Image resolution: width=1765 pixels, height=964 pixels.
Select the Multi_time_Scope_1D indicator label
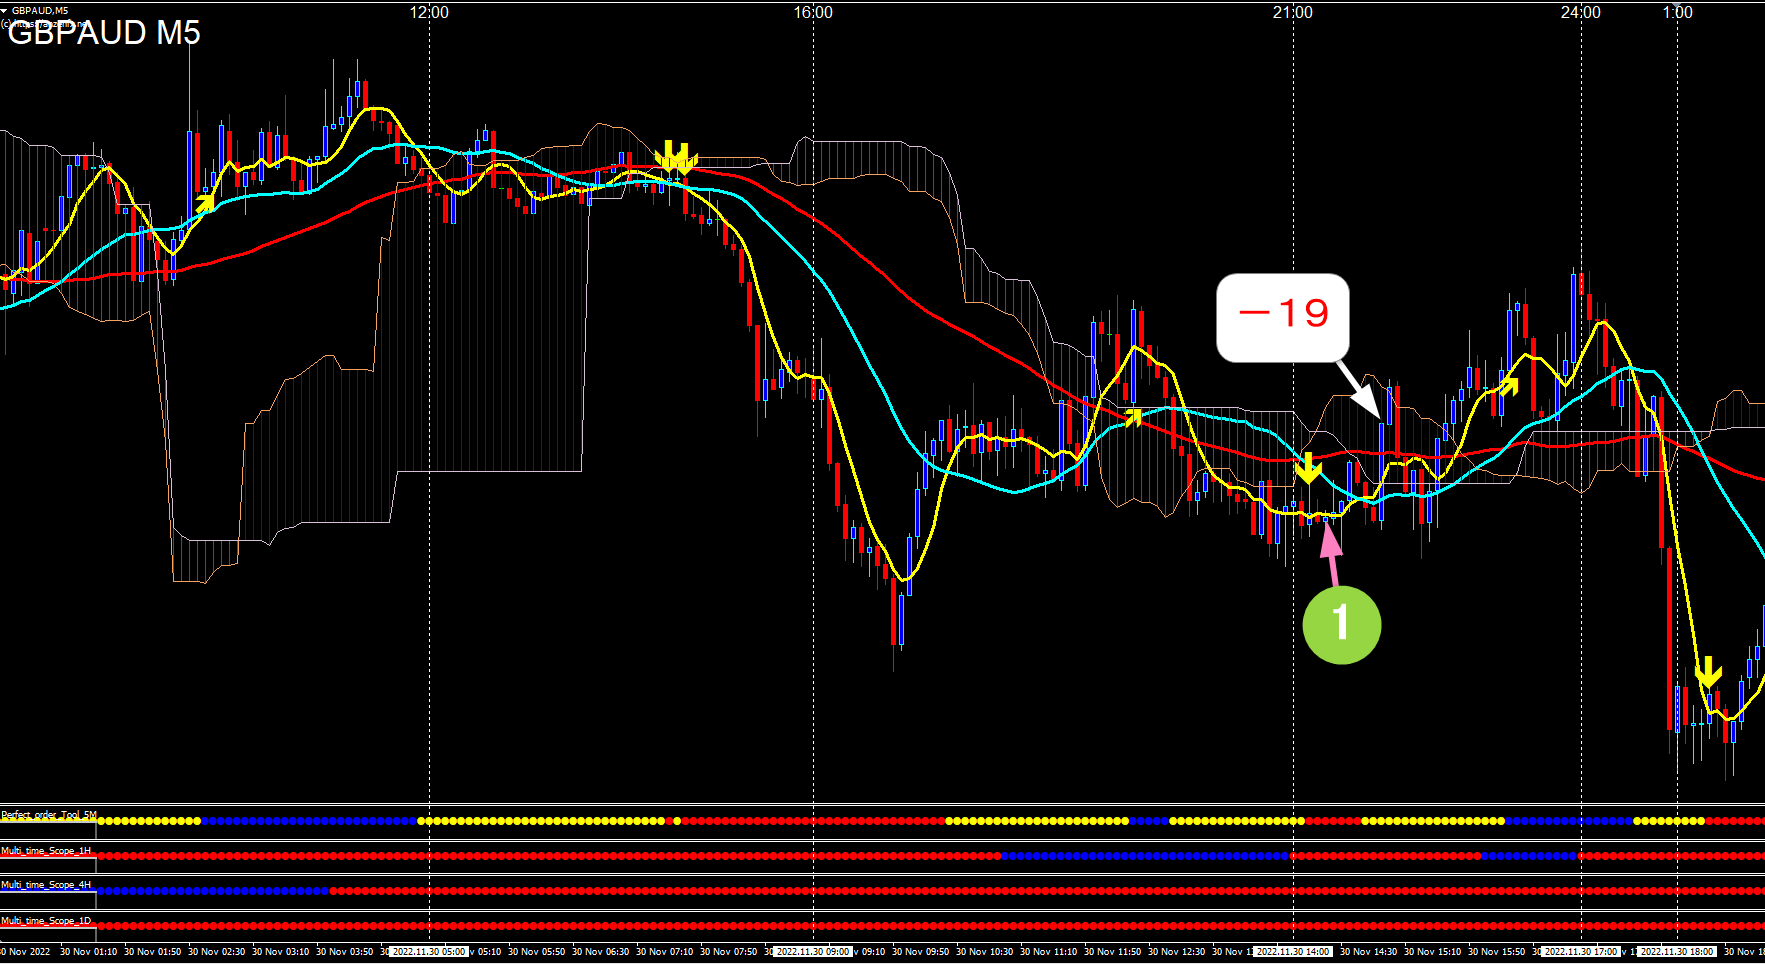(x=46, y=921)
